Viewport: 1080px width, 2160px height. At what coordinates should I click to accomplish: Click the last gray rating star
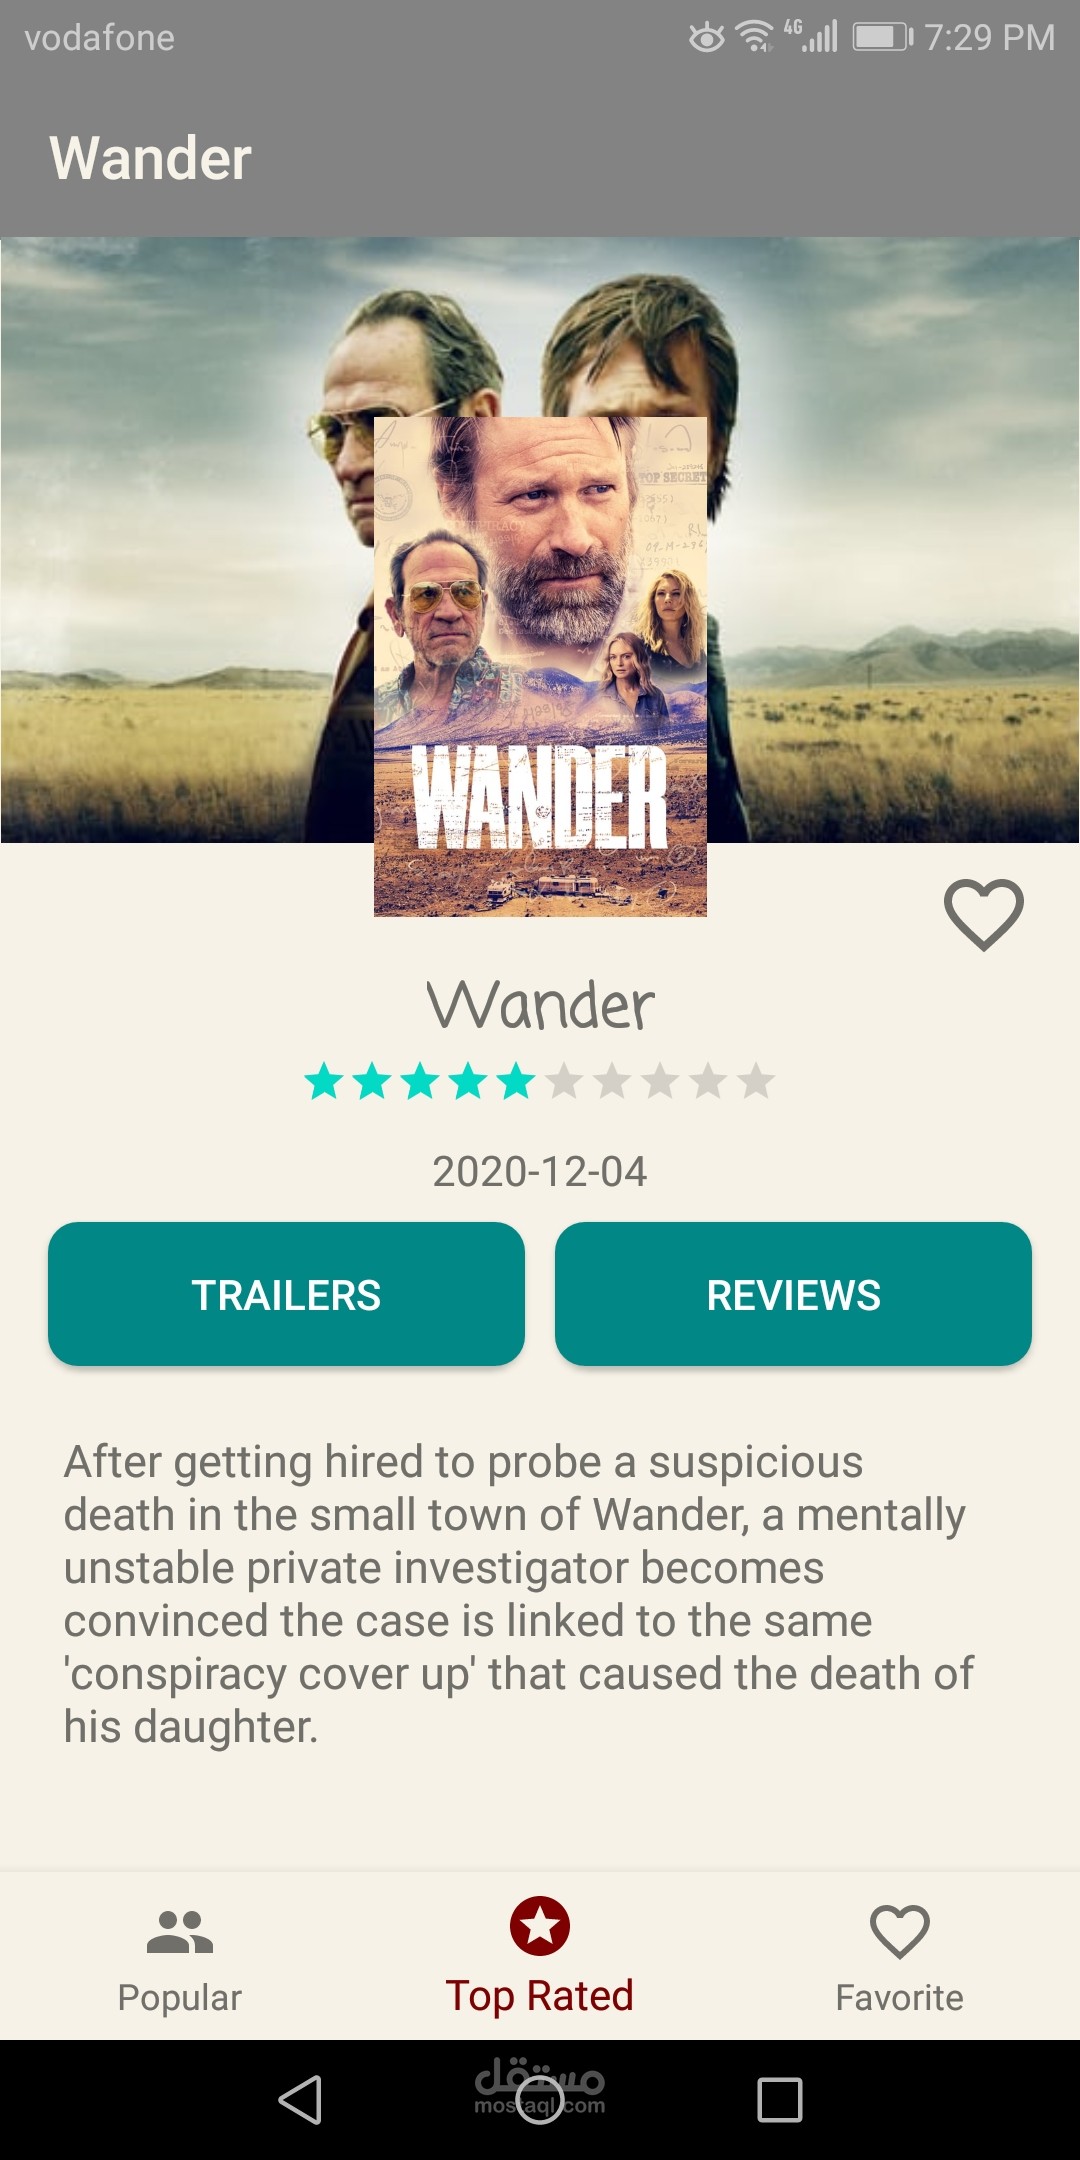tap(756, 1081)
